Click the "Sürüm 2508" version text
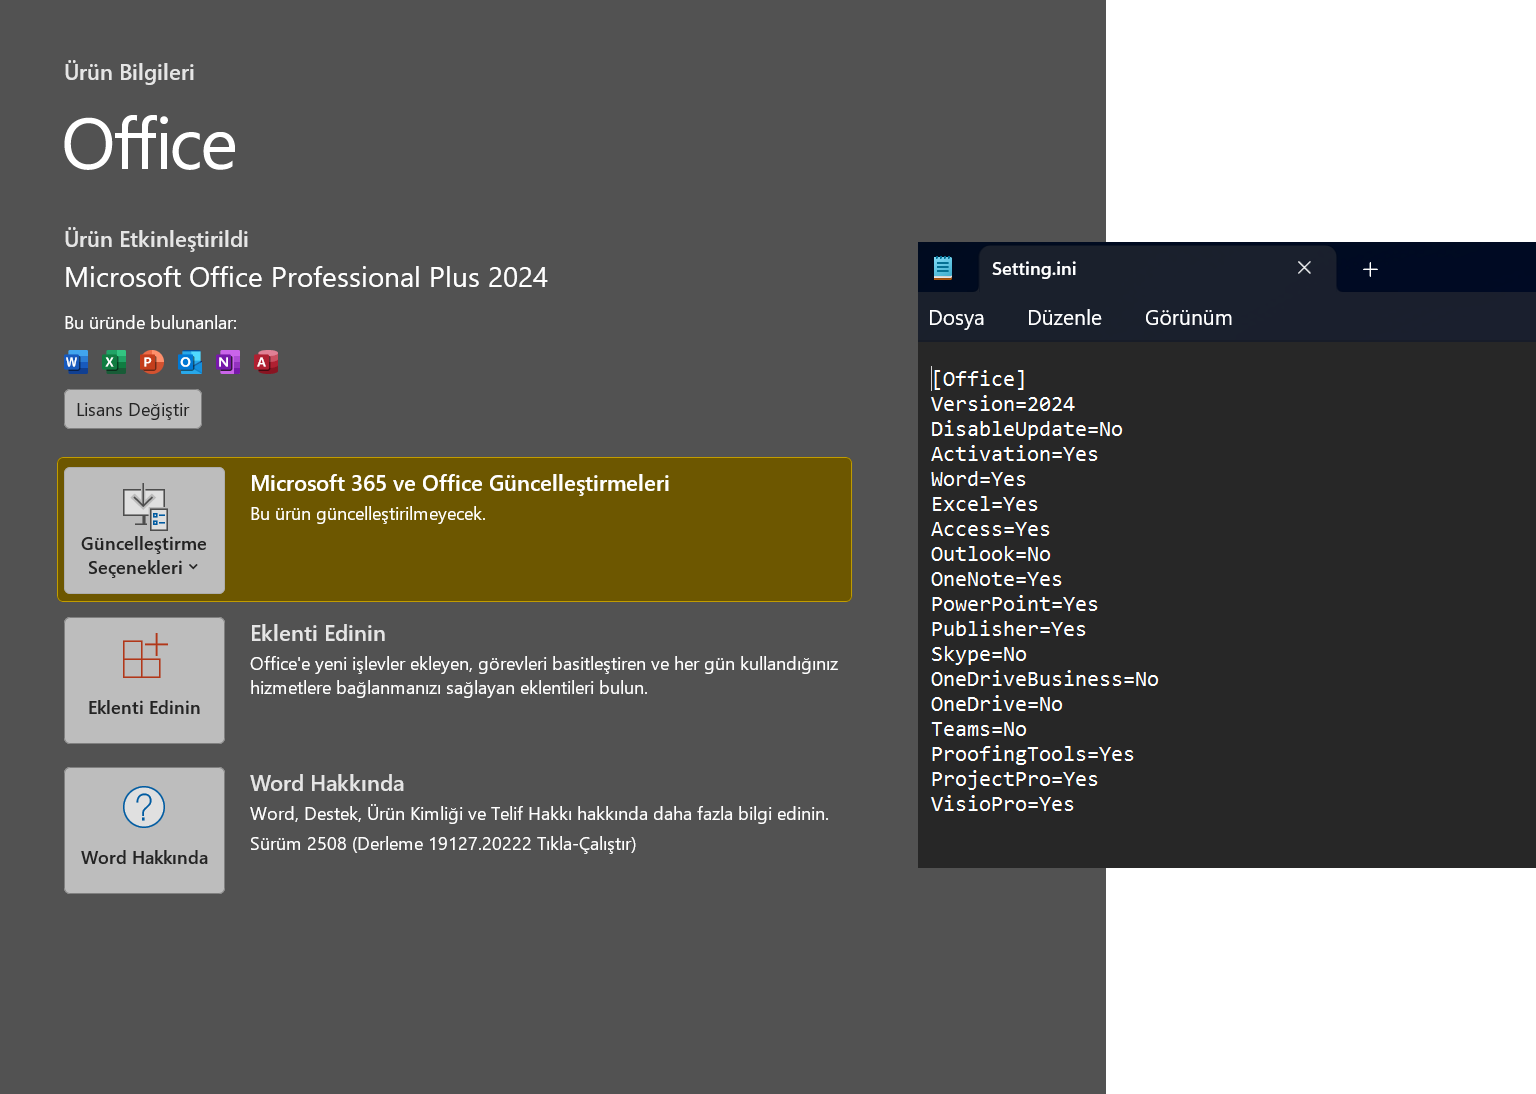Screen dimensions: 1536x1094 pos(298,844)
